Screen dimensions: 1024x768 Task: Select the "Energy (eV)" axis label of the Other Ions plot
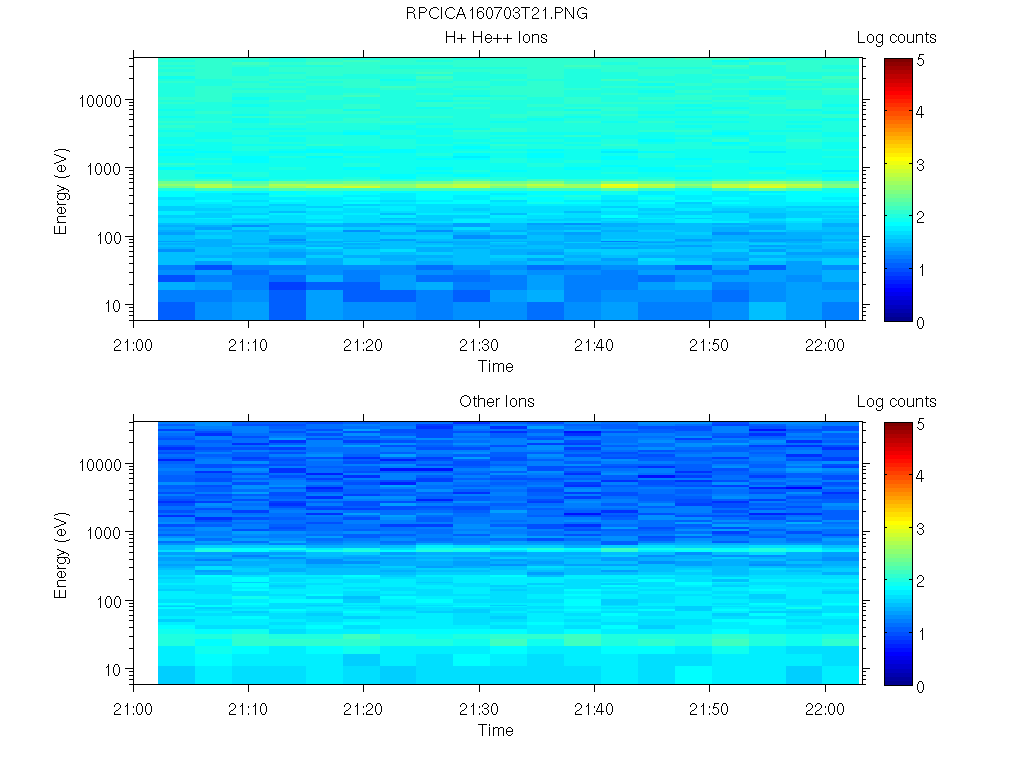click(61, 555)
